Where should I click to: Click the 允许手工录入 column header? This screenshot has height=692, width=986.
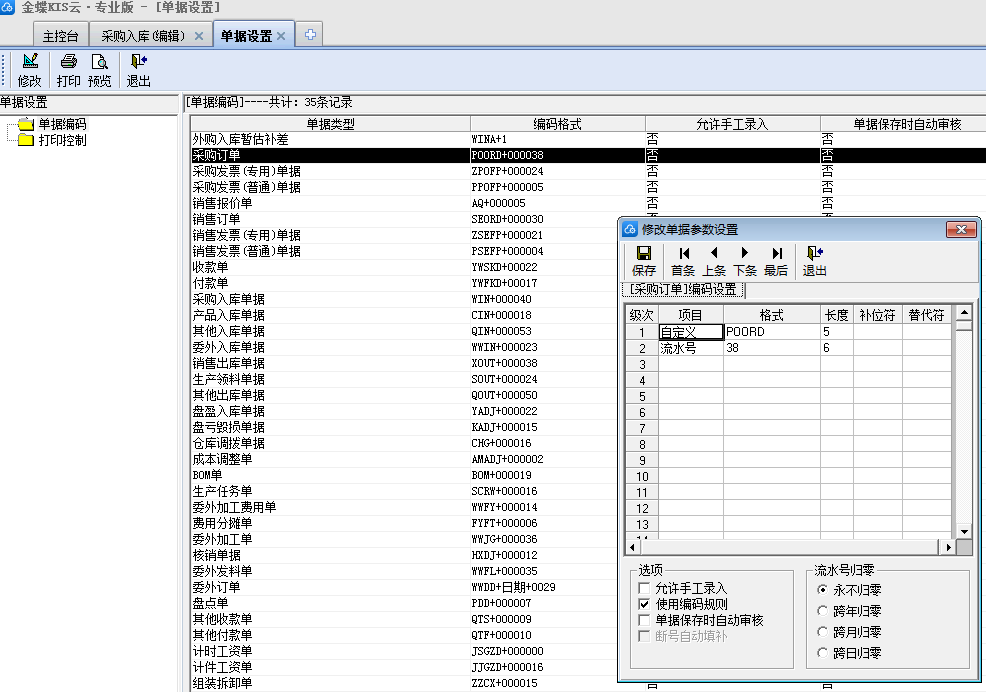tap(733, 124)
